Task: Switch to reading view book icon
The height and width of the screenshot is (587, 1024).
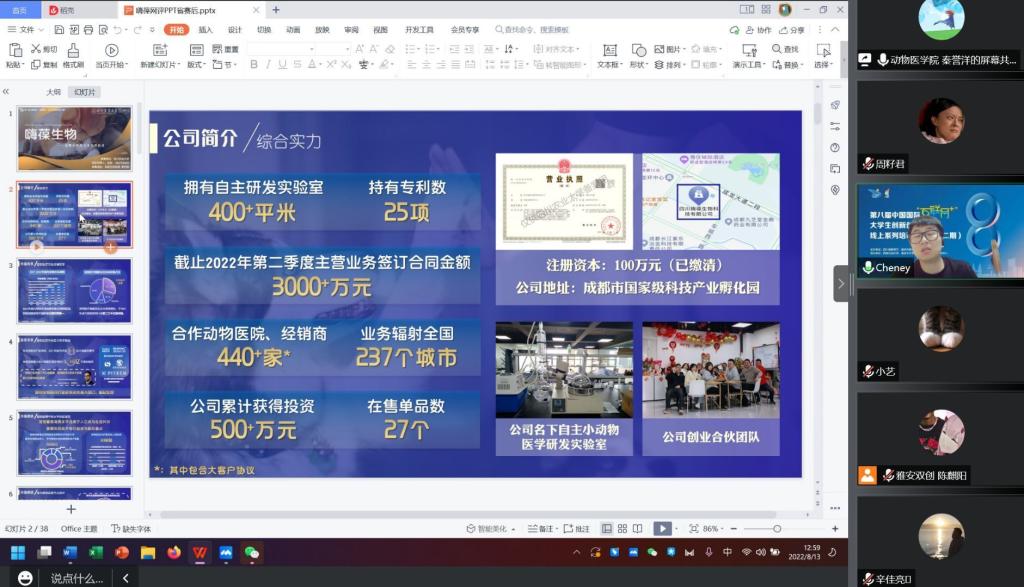Action: (x=638, y=528)
